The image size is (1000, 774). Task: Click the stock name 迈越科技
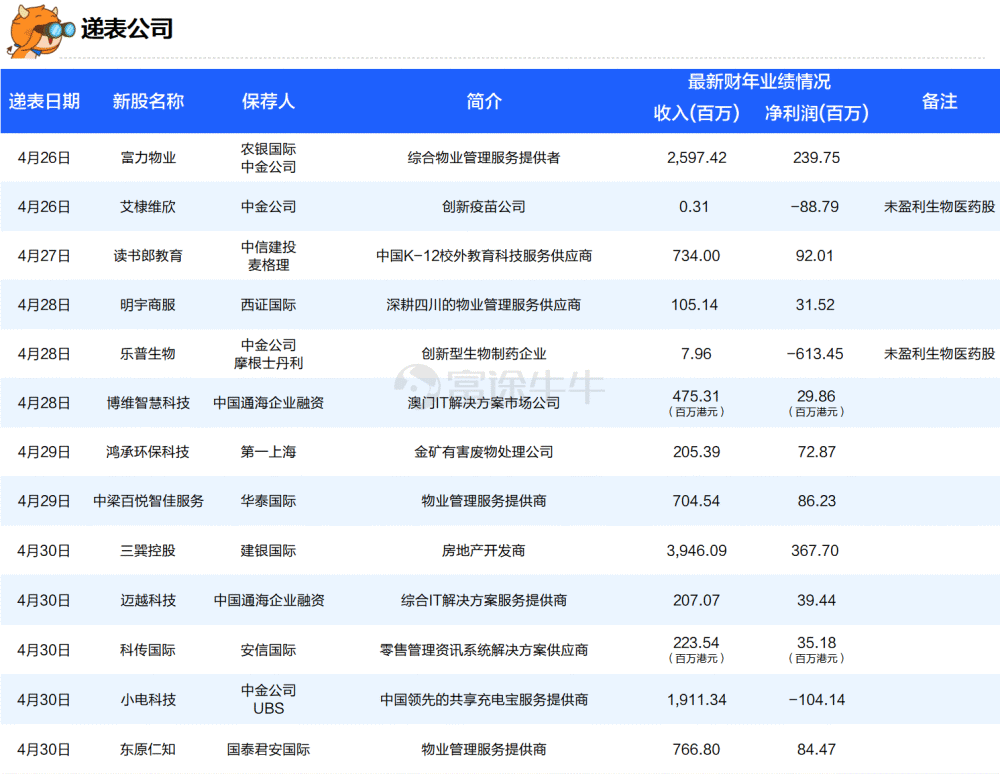[x=148, y=601]
